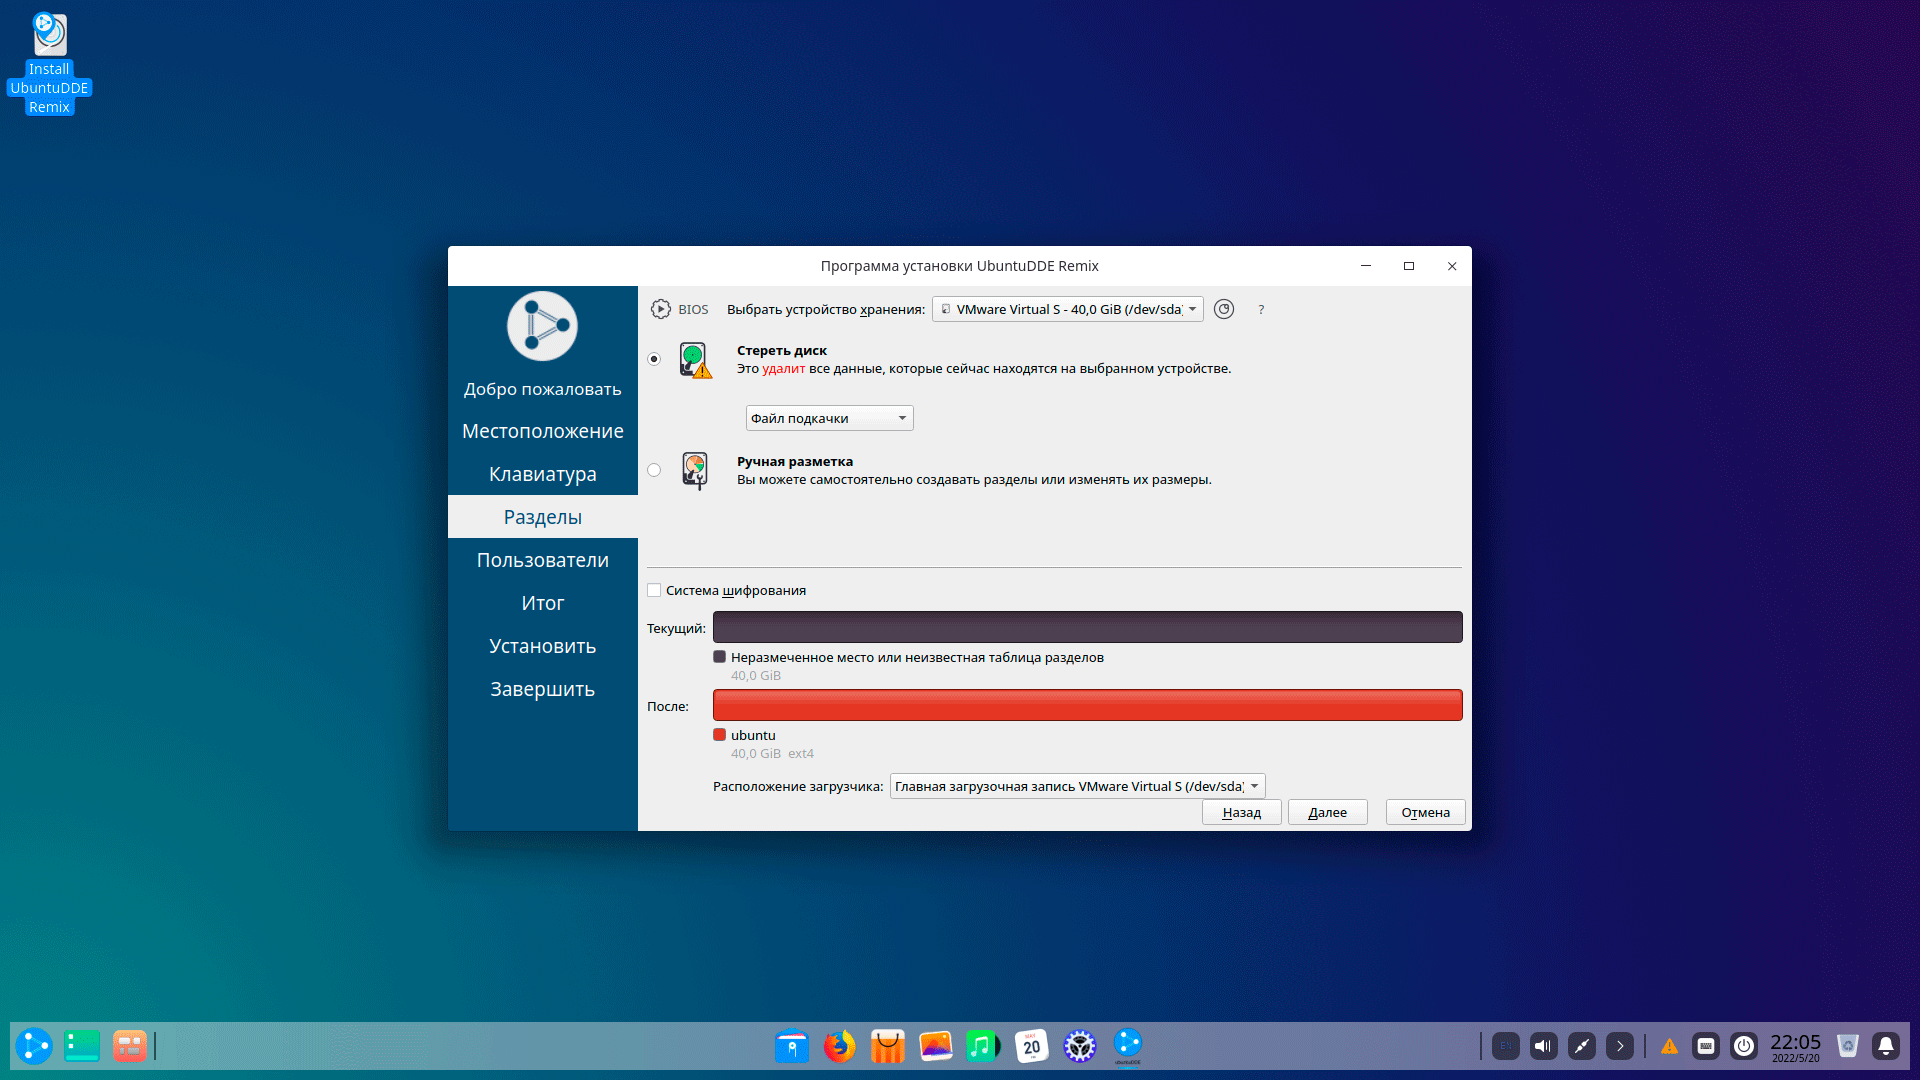Click the Далее button
The image size is (1920, 1080).
click(1327, 812)
